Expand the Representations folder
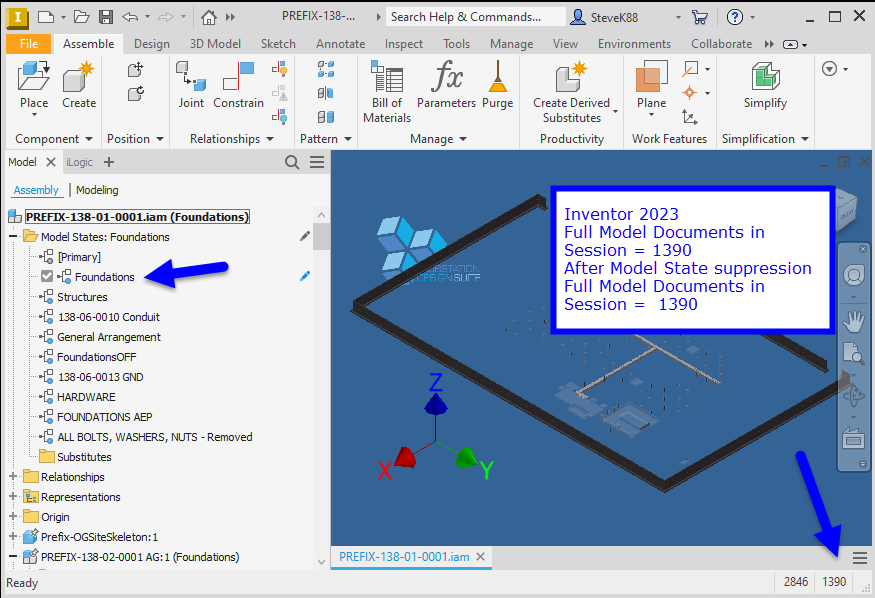 coord(13,496)
